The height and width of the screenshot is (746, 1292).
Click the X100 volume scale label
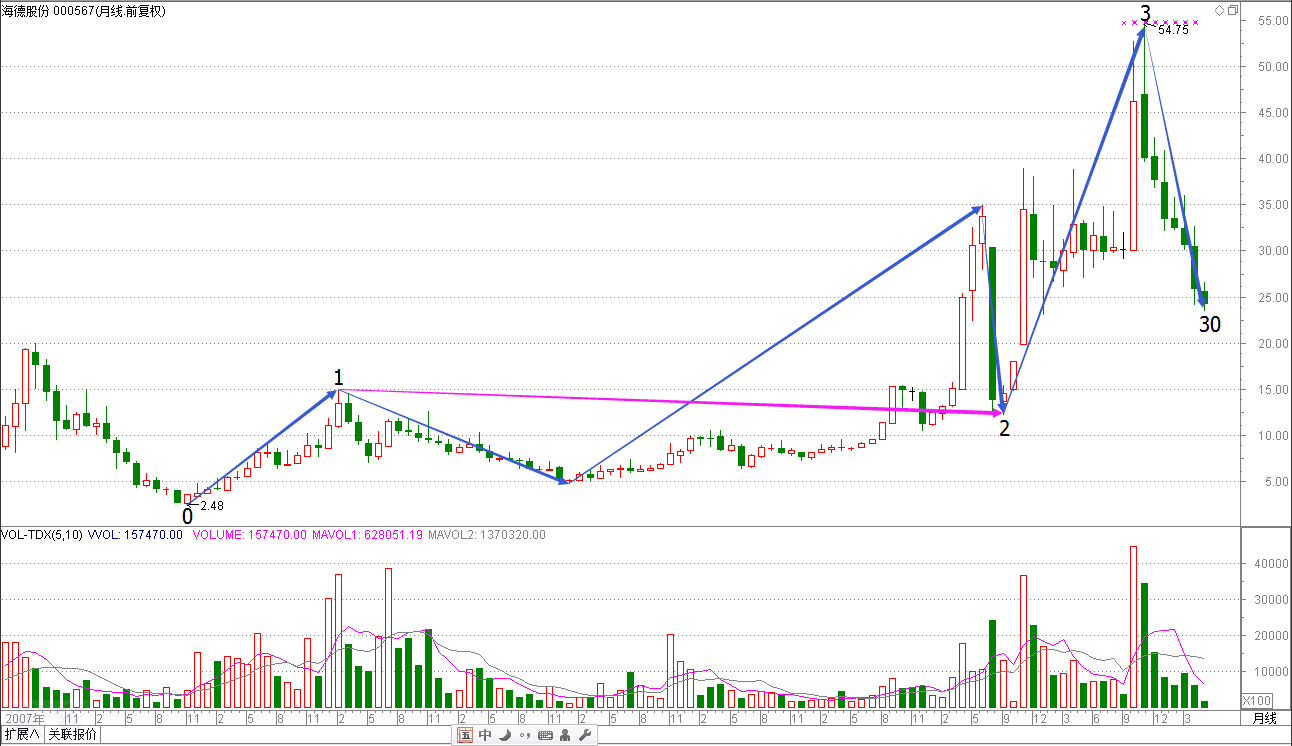(1257, 700)
